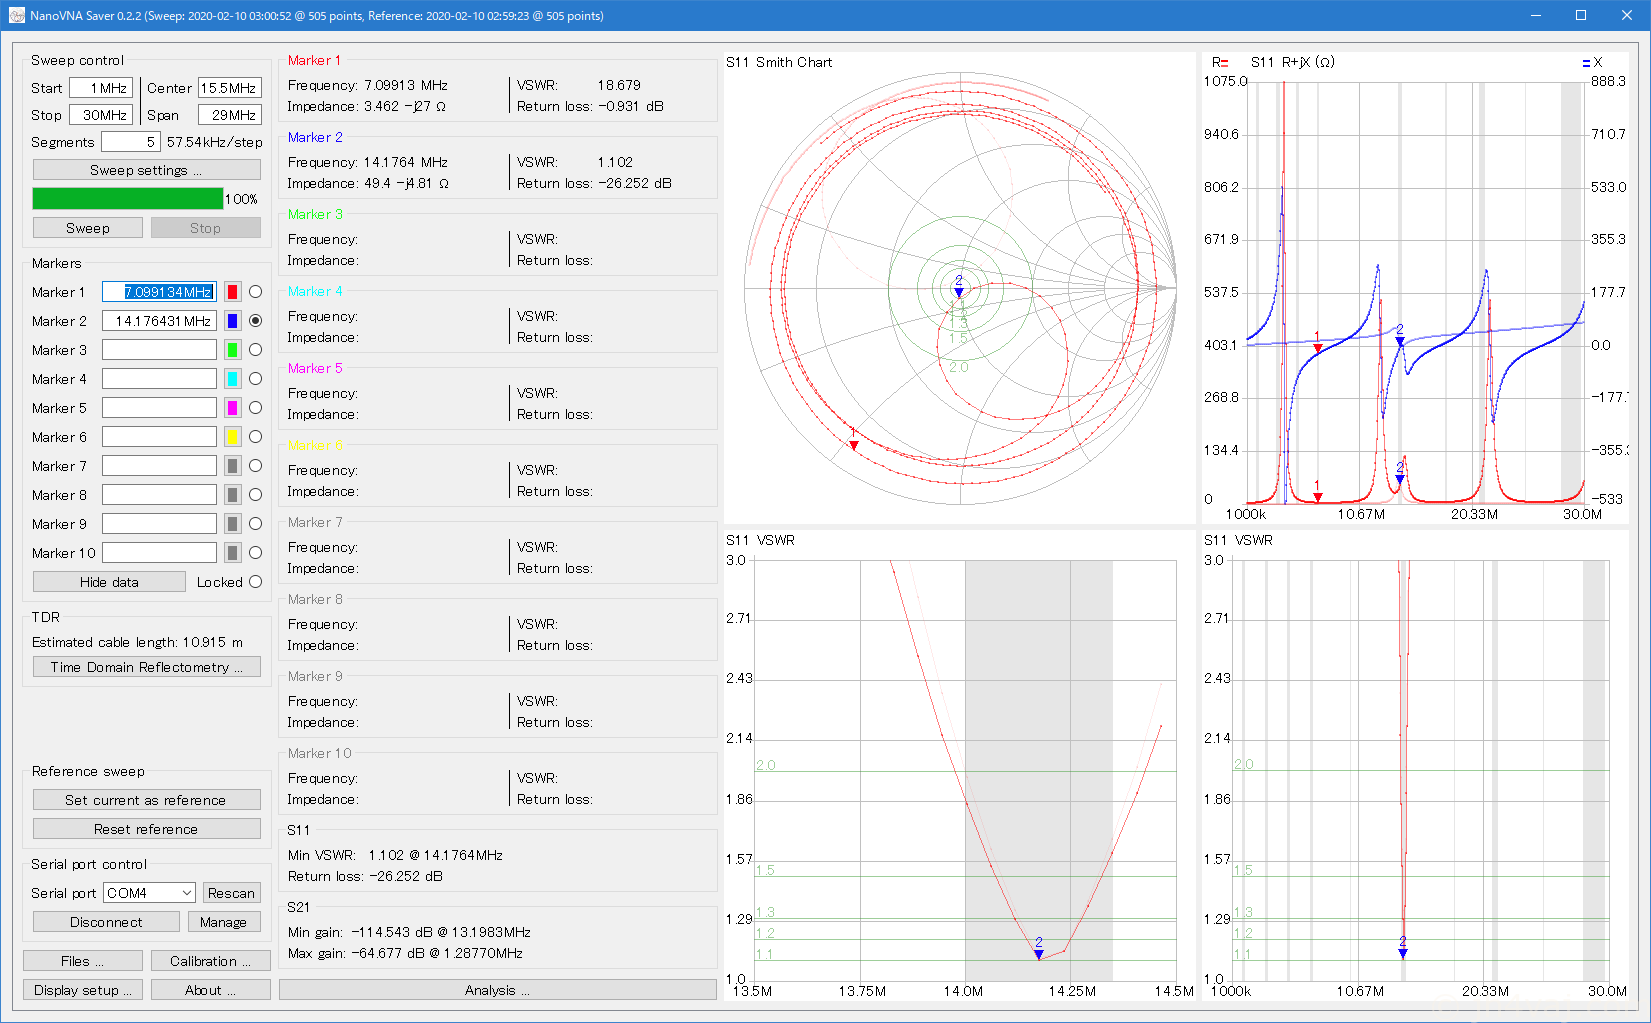Change Marker 1 red color swatch

point(232,292)
